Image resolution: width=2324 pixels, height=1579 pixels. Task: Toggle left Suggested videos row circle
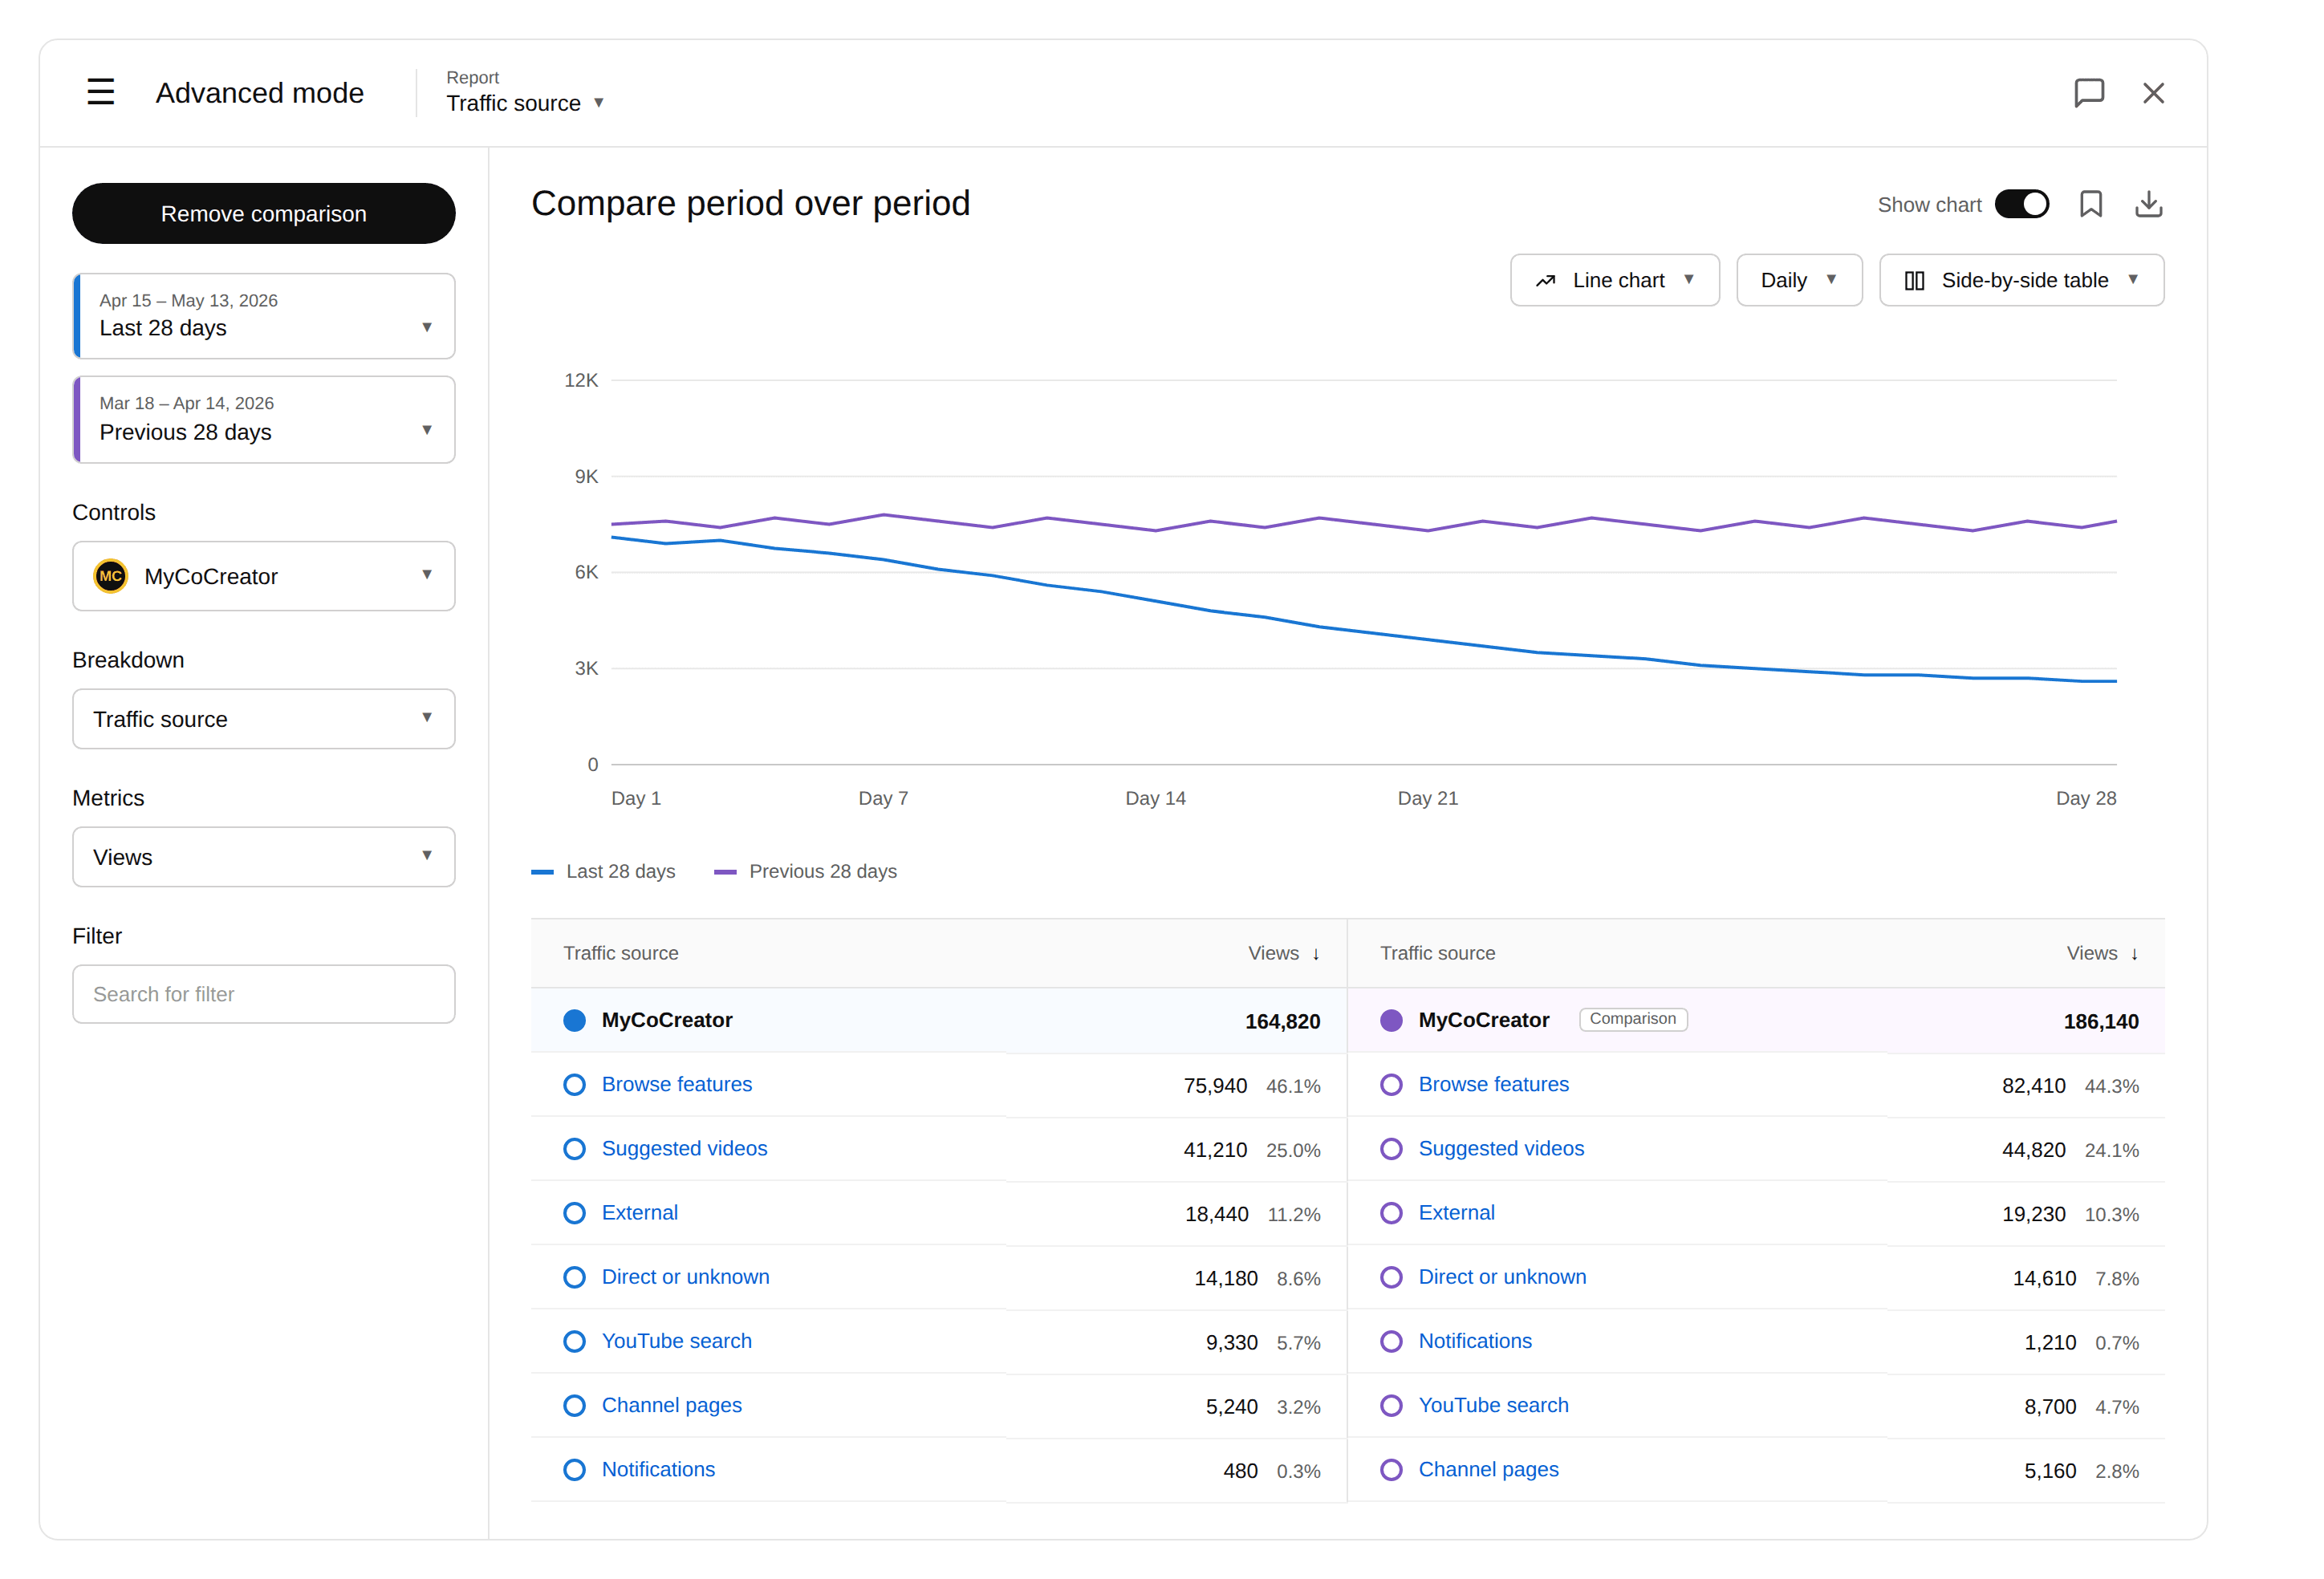coord(574,1149)
